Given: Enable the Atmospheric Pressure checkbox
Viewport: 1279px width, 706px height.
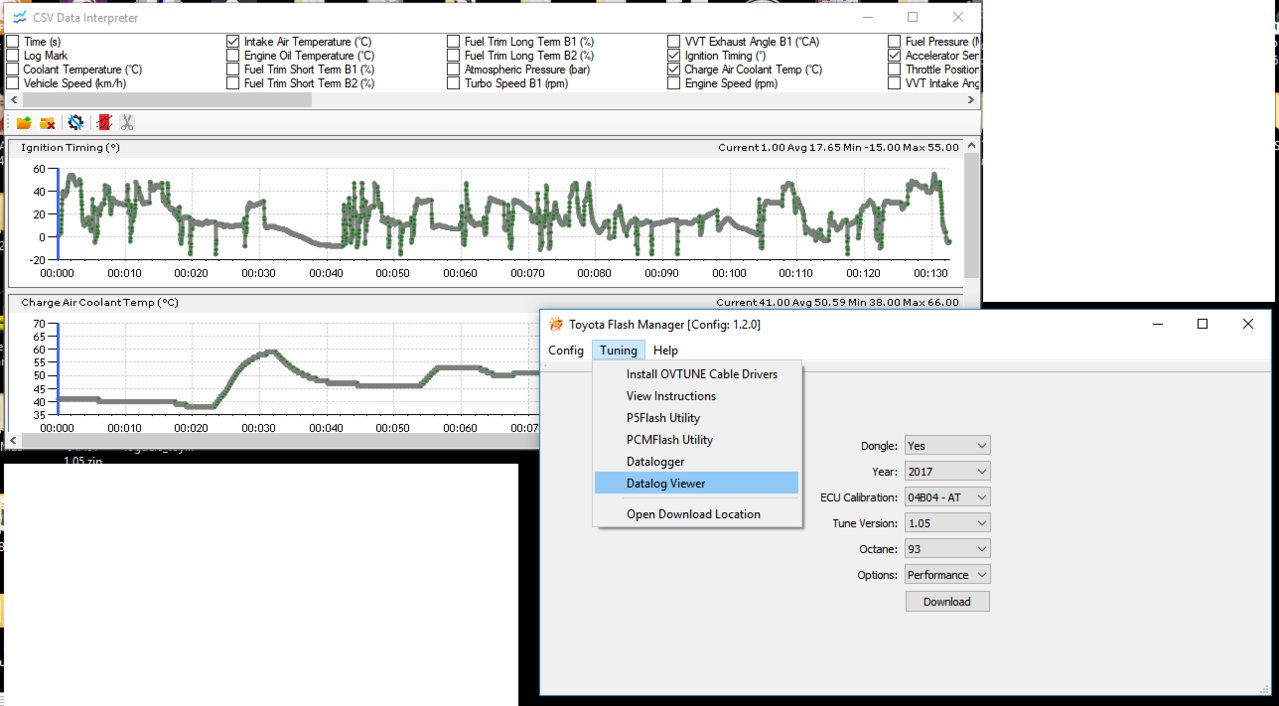Looking at the screenshot, I should click(x=454, y=70).
